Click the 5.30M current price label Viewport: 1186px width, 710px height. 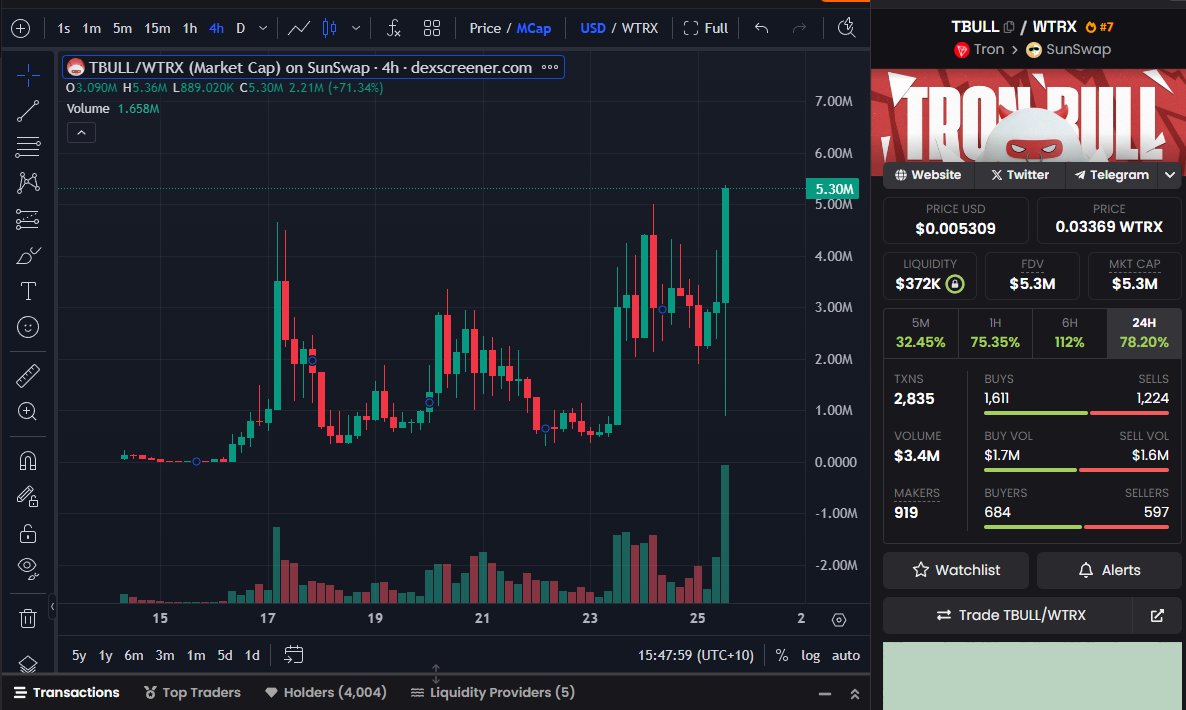[833, 189]
